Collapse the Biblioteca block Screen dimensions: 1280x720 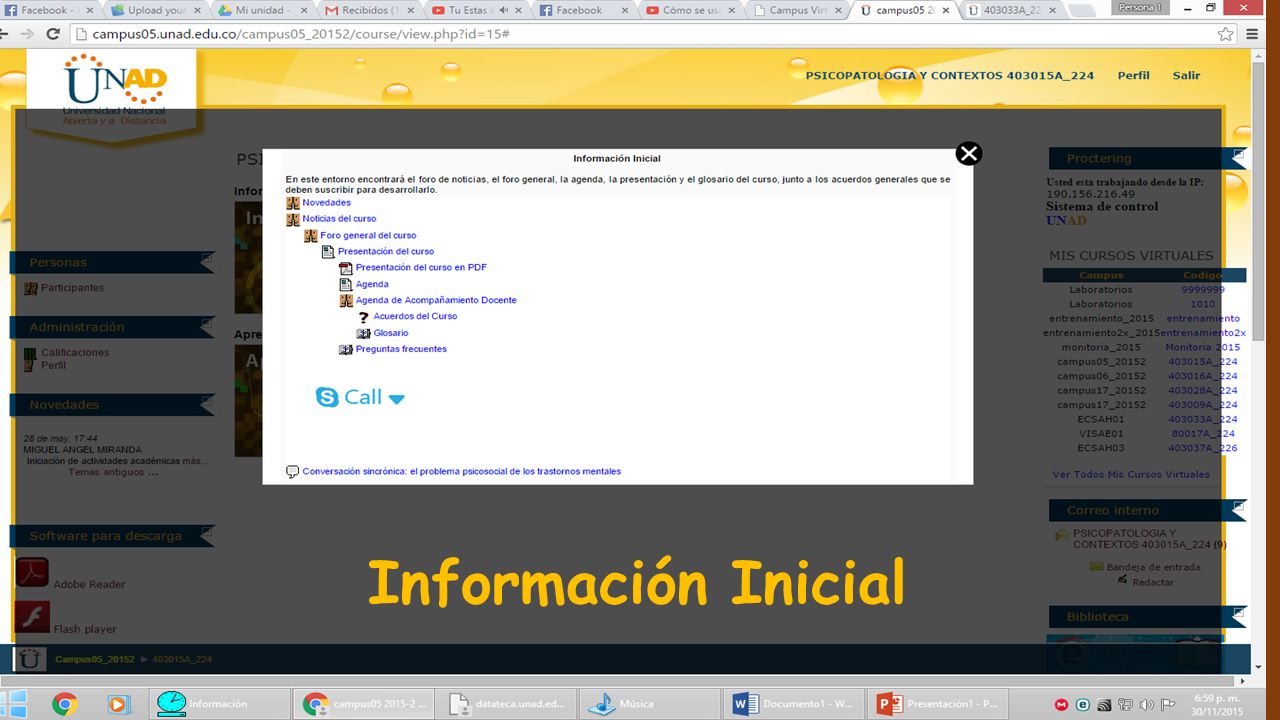click(1239, 613)
